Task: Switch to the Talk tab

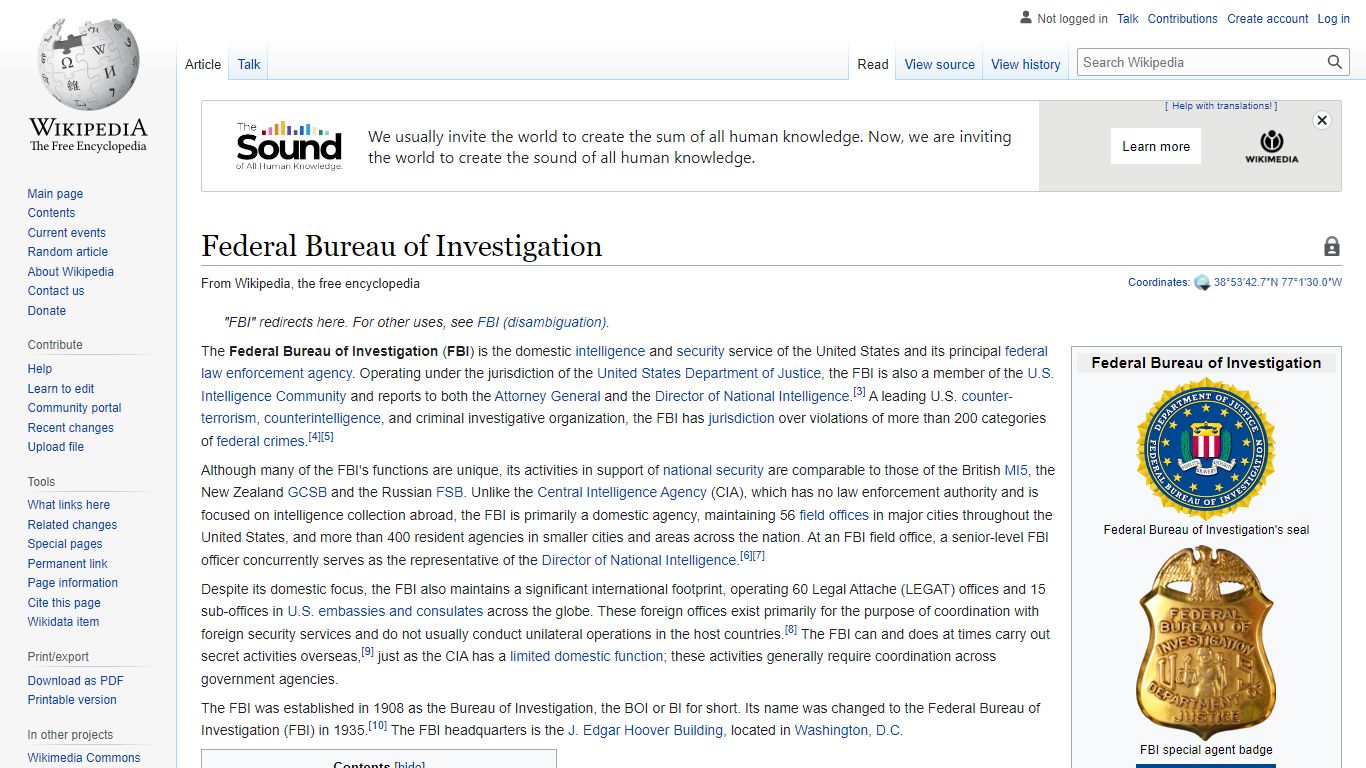Action: [249, 64]
